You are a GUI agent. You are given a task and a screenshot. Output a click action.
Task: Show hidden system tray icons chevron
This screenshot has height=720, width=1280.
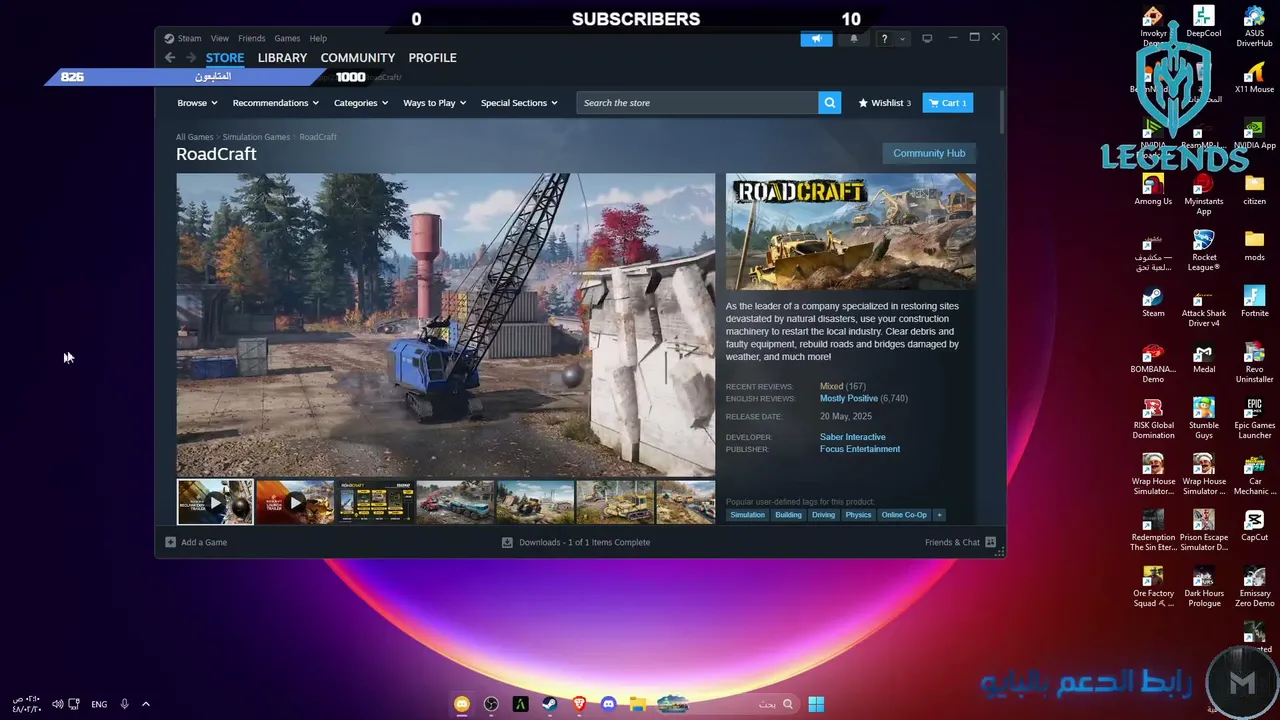(x=146, y=704)
